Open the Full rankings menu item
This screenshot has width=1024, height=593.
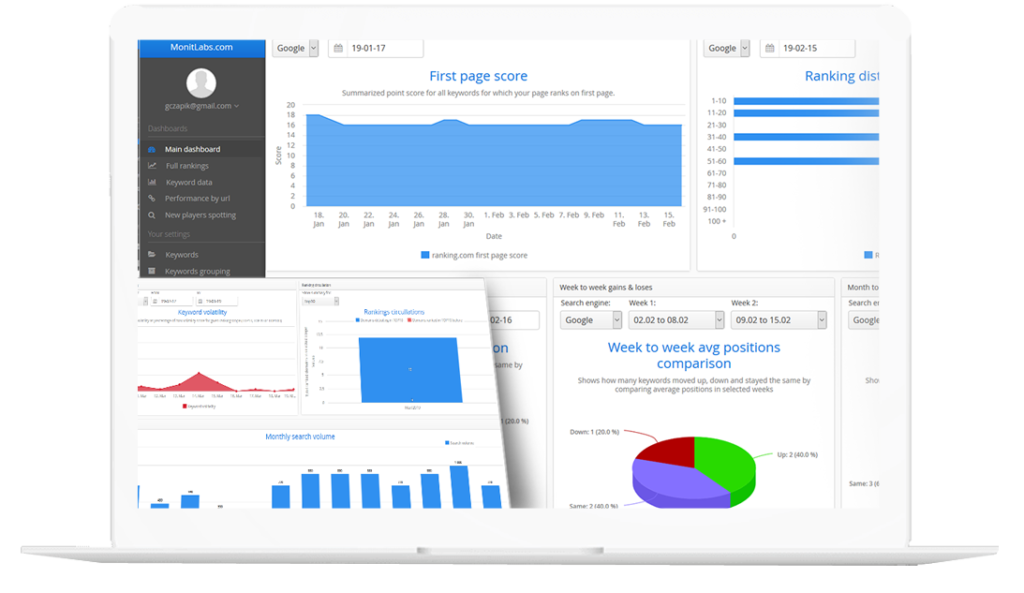(187, 166)
